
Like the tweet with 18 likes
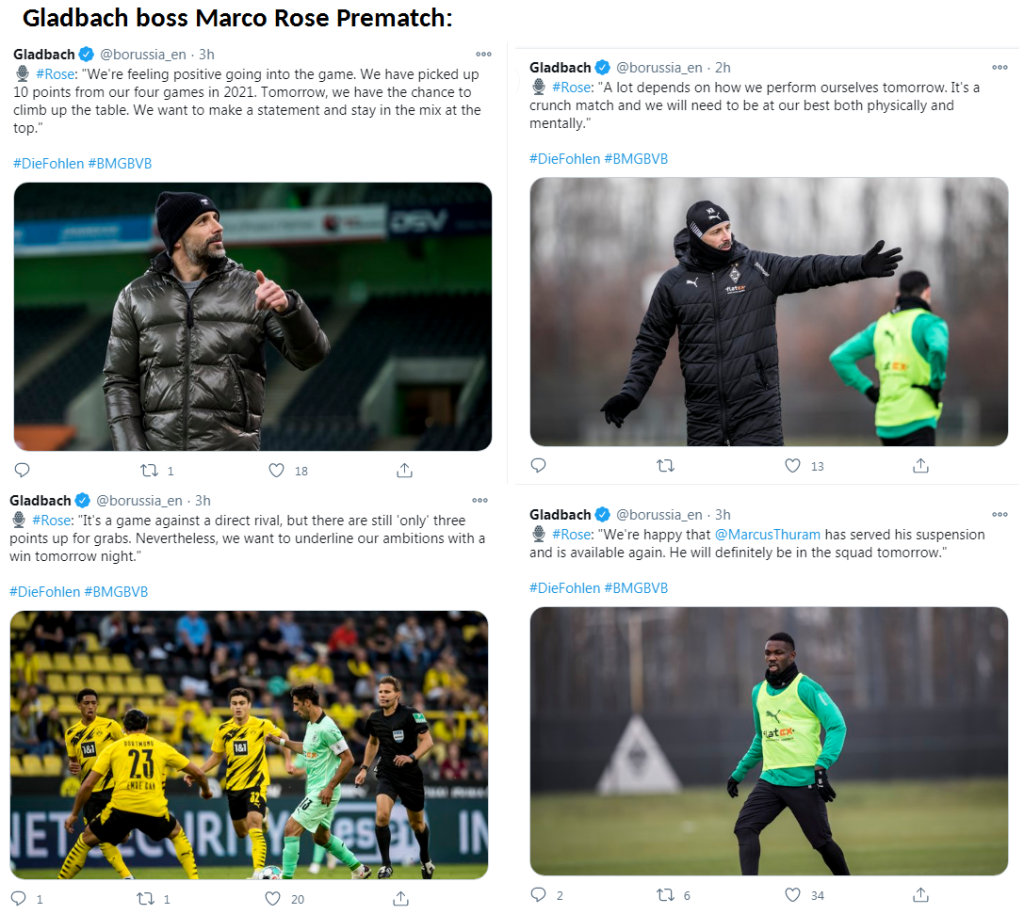tap(277, 470)
